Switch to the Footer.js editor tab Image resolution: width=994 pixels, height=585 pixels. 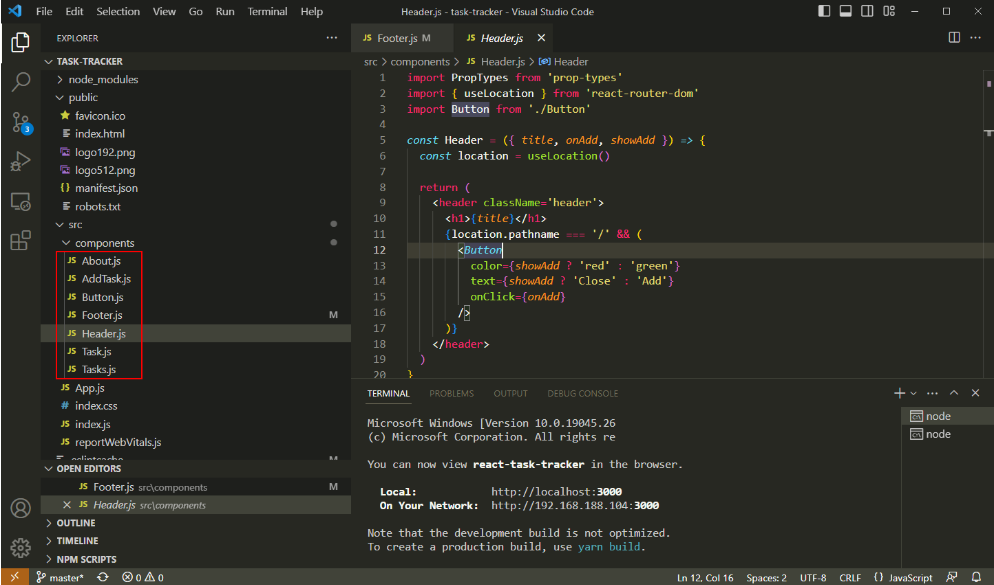[396, 38]
